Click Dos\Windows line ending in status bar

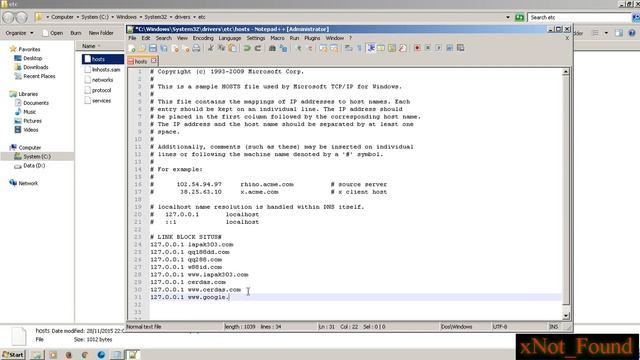pyautogui.click(x=456, y=327)
